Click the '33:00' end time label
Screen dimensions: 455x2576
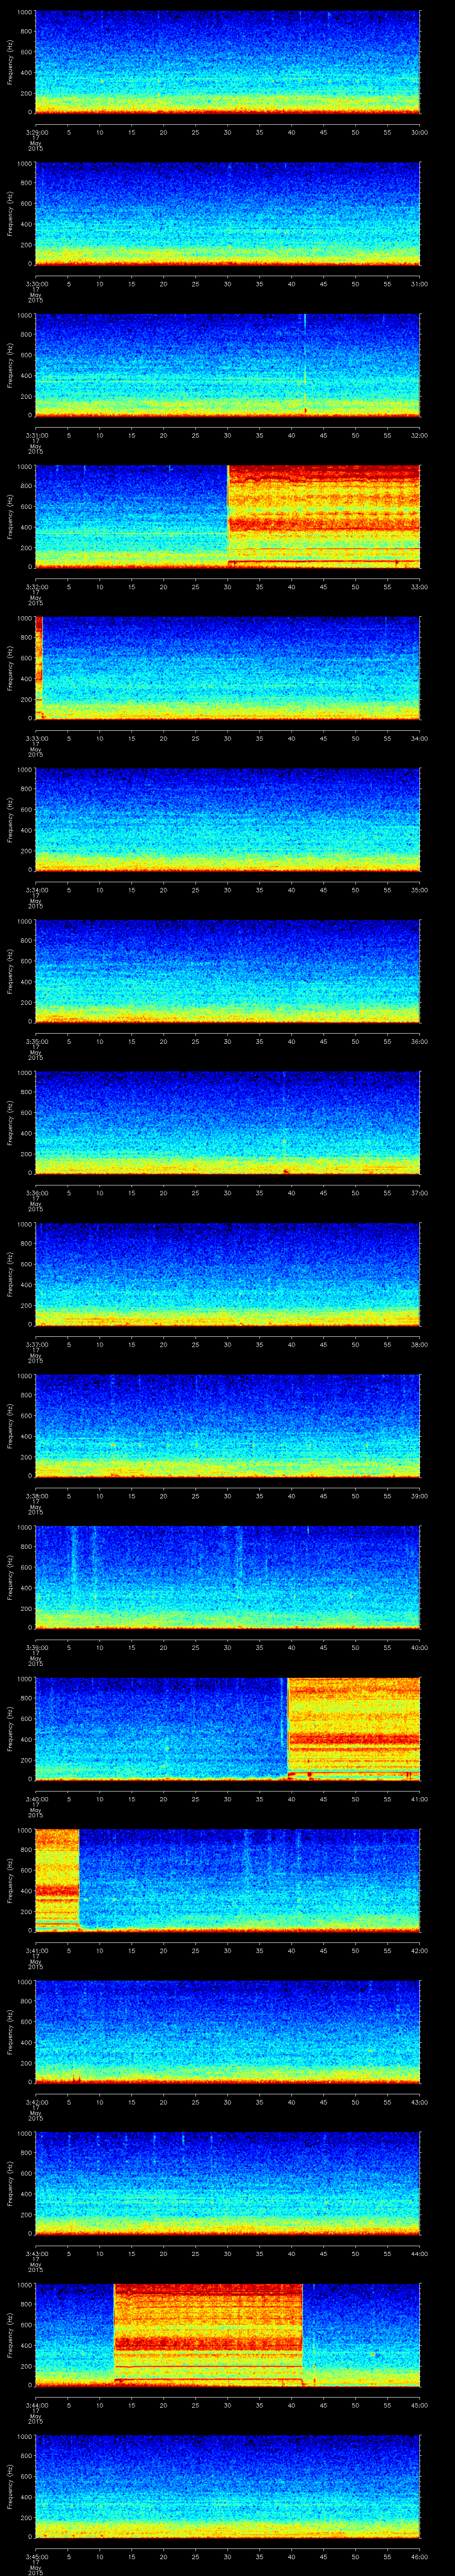point(420,587)
